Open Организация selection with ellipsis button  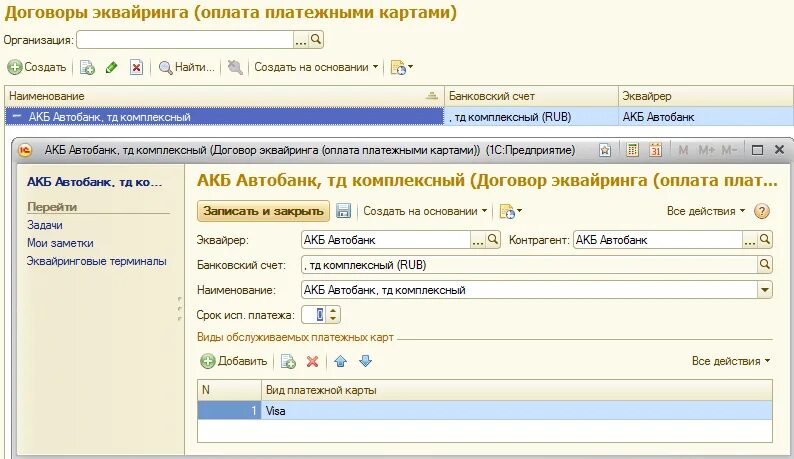click(301, 40)
